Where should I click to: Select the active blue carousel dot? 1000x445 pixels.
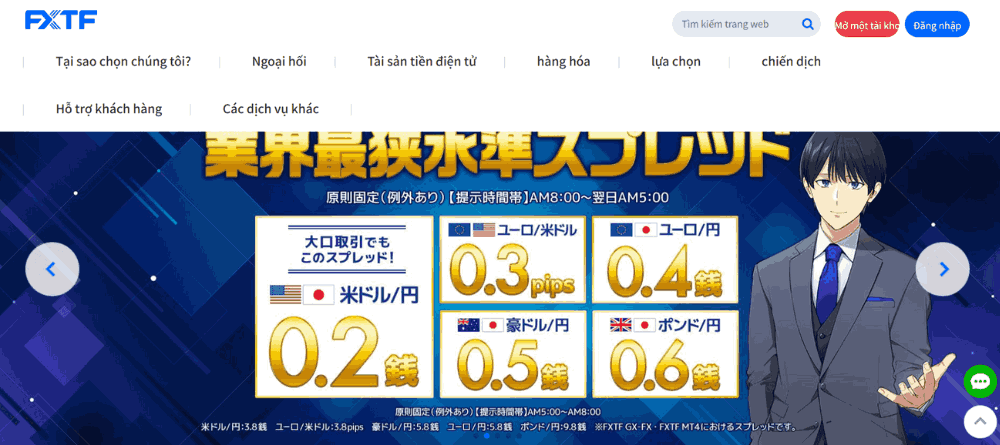point(486,436)
